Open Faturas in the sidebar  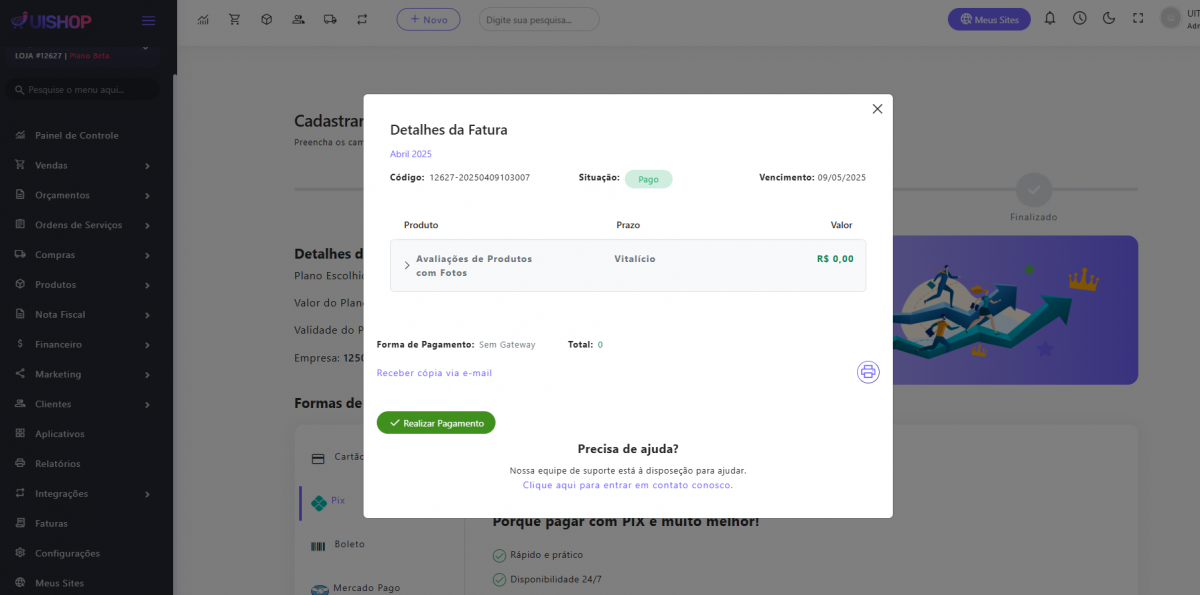coord(52,523)
